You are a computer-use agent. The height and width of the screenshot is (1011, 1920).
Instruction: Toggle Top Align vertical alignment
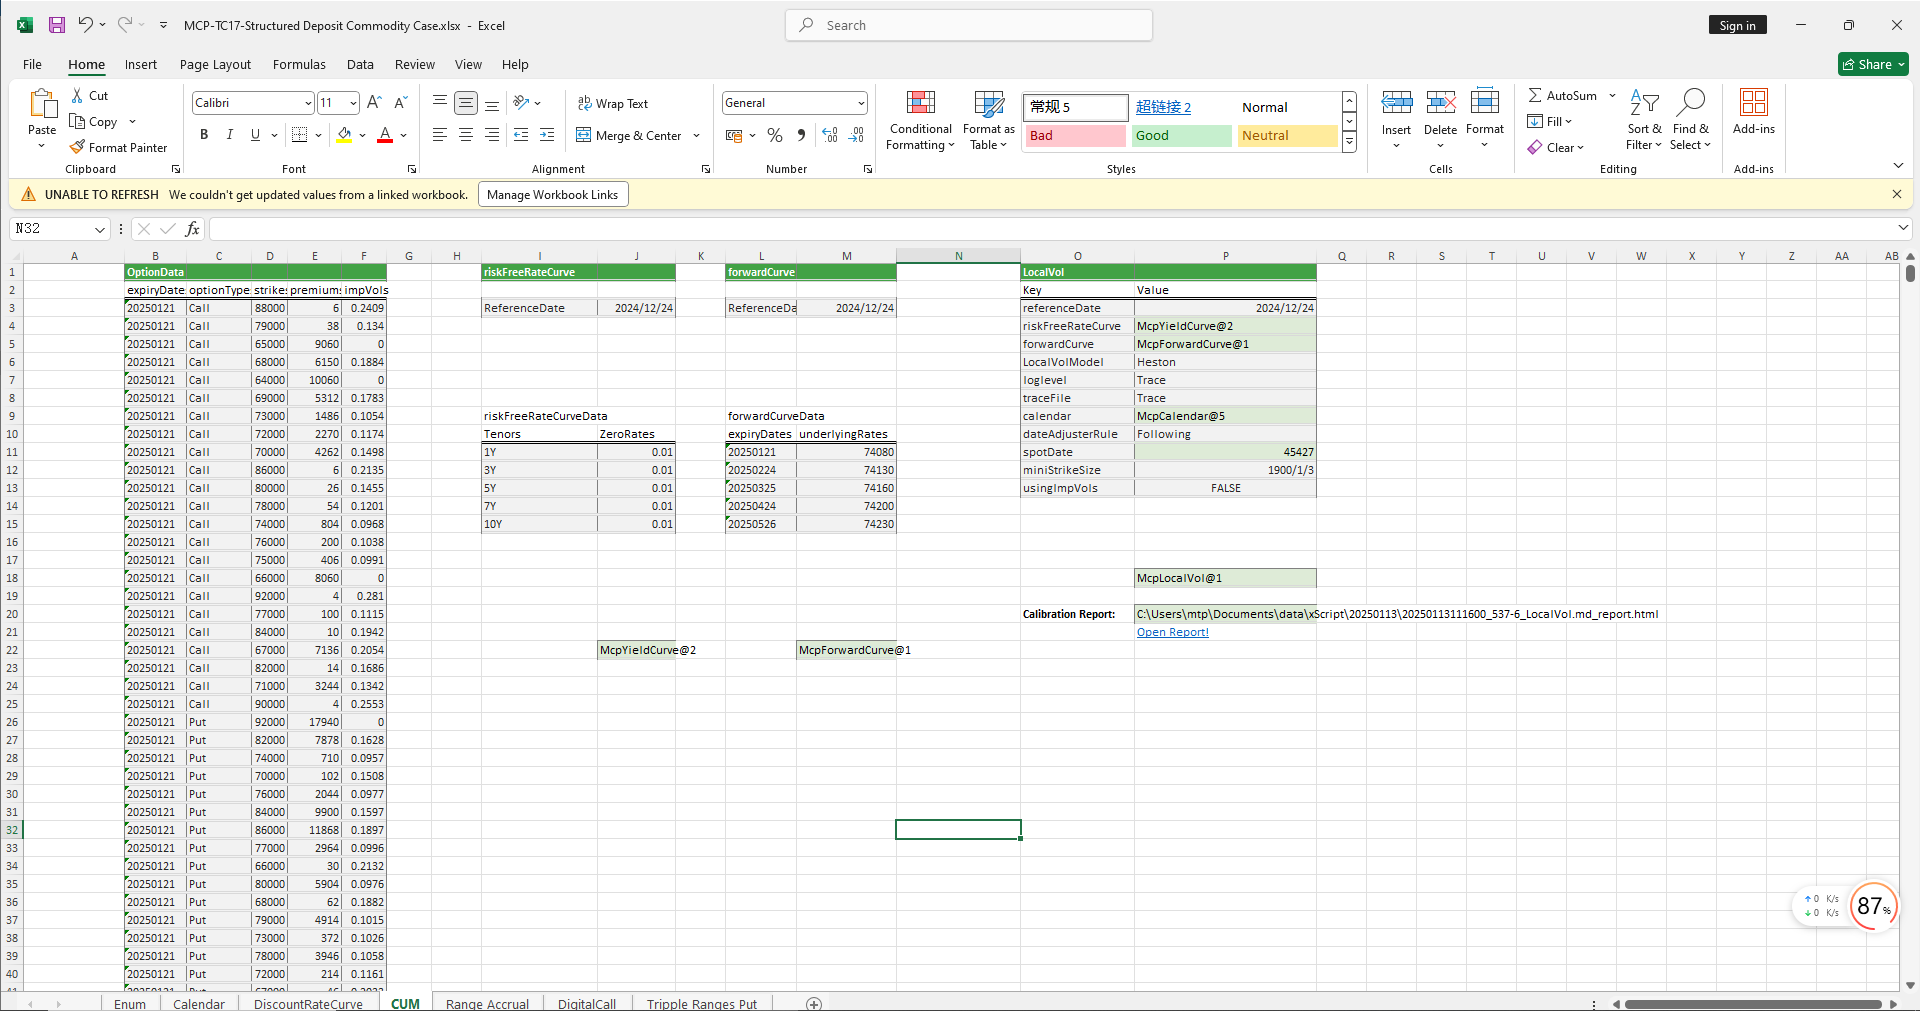point(440,103)
